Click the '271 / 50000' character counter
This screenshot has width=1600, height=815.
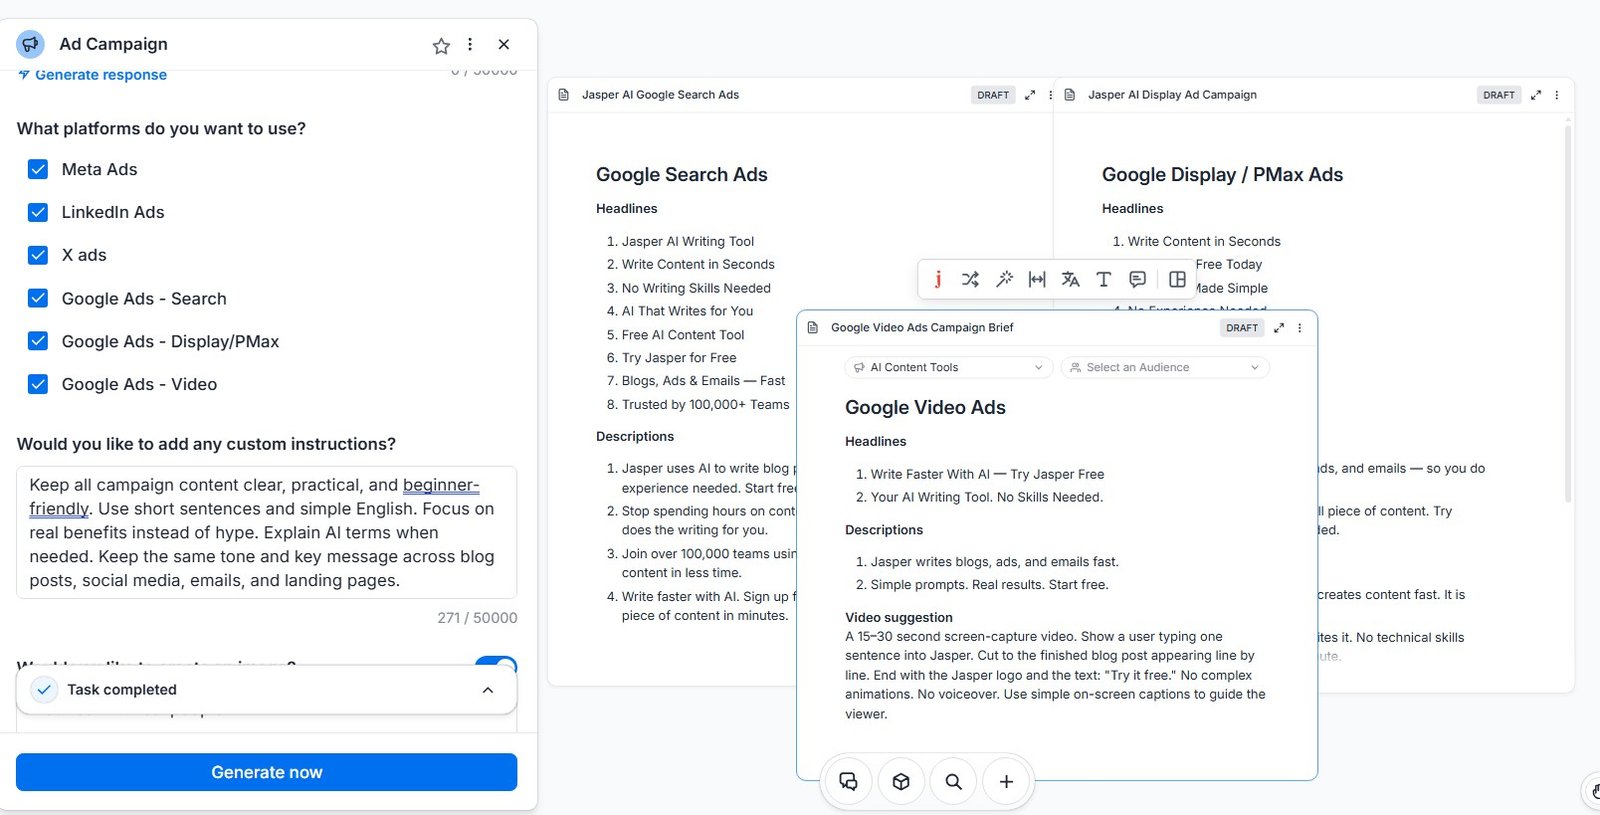click(477, 618)
